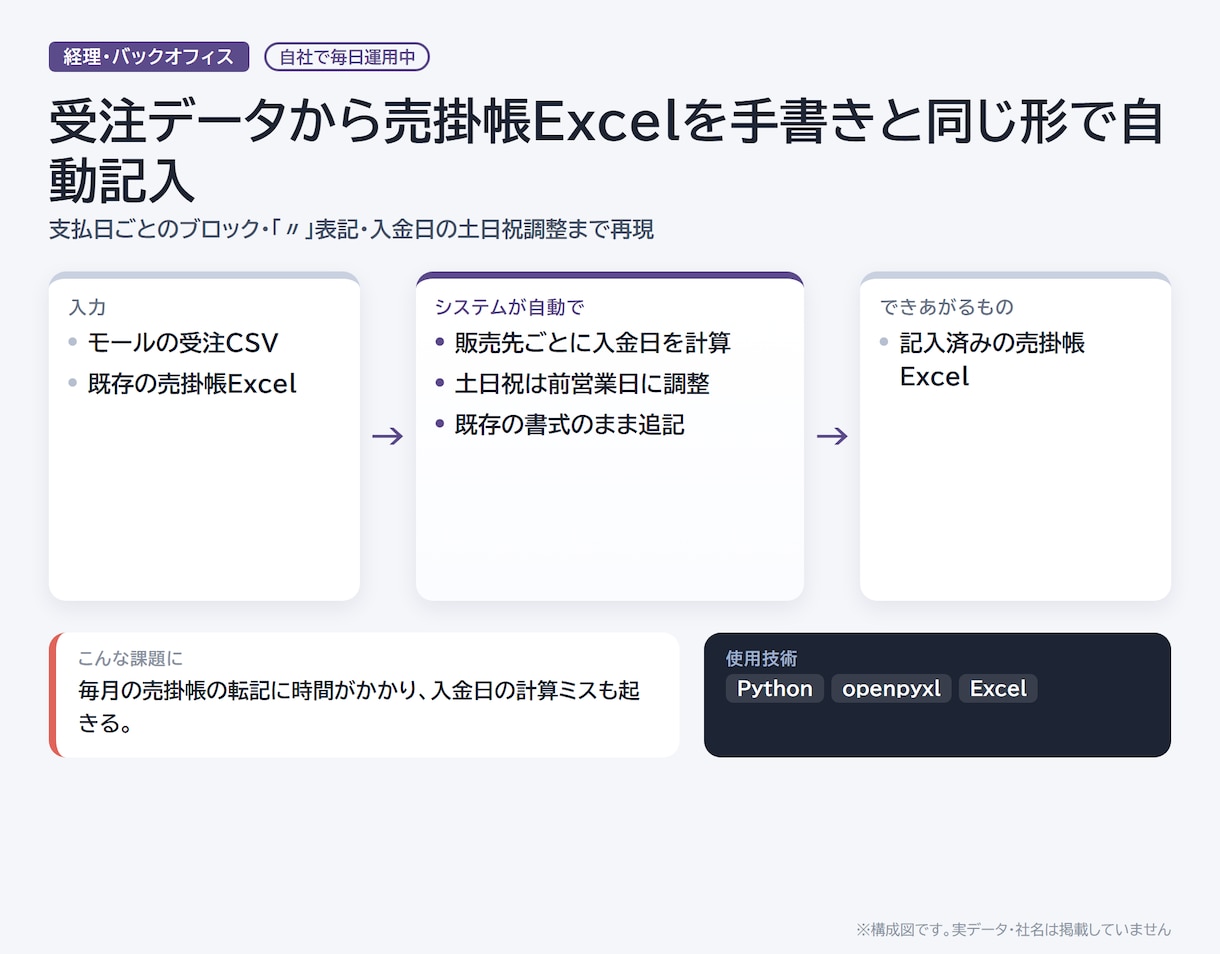Click the こんな課題に label
Viewport: 1220px width, 954px height.
(x=131, y=659)
